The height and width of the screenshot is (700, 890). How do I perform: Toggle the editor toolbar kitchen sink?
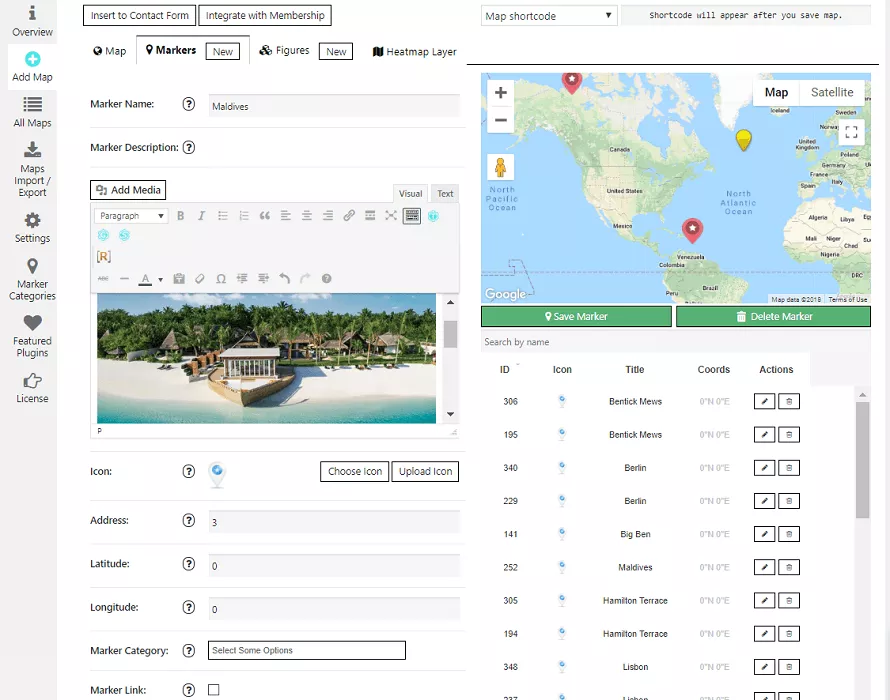412,216
